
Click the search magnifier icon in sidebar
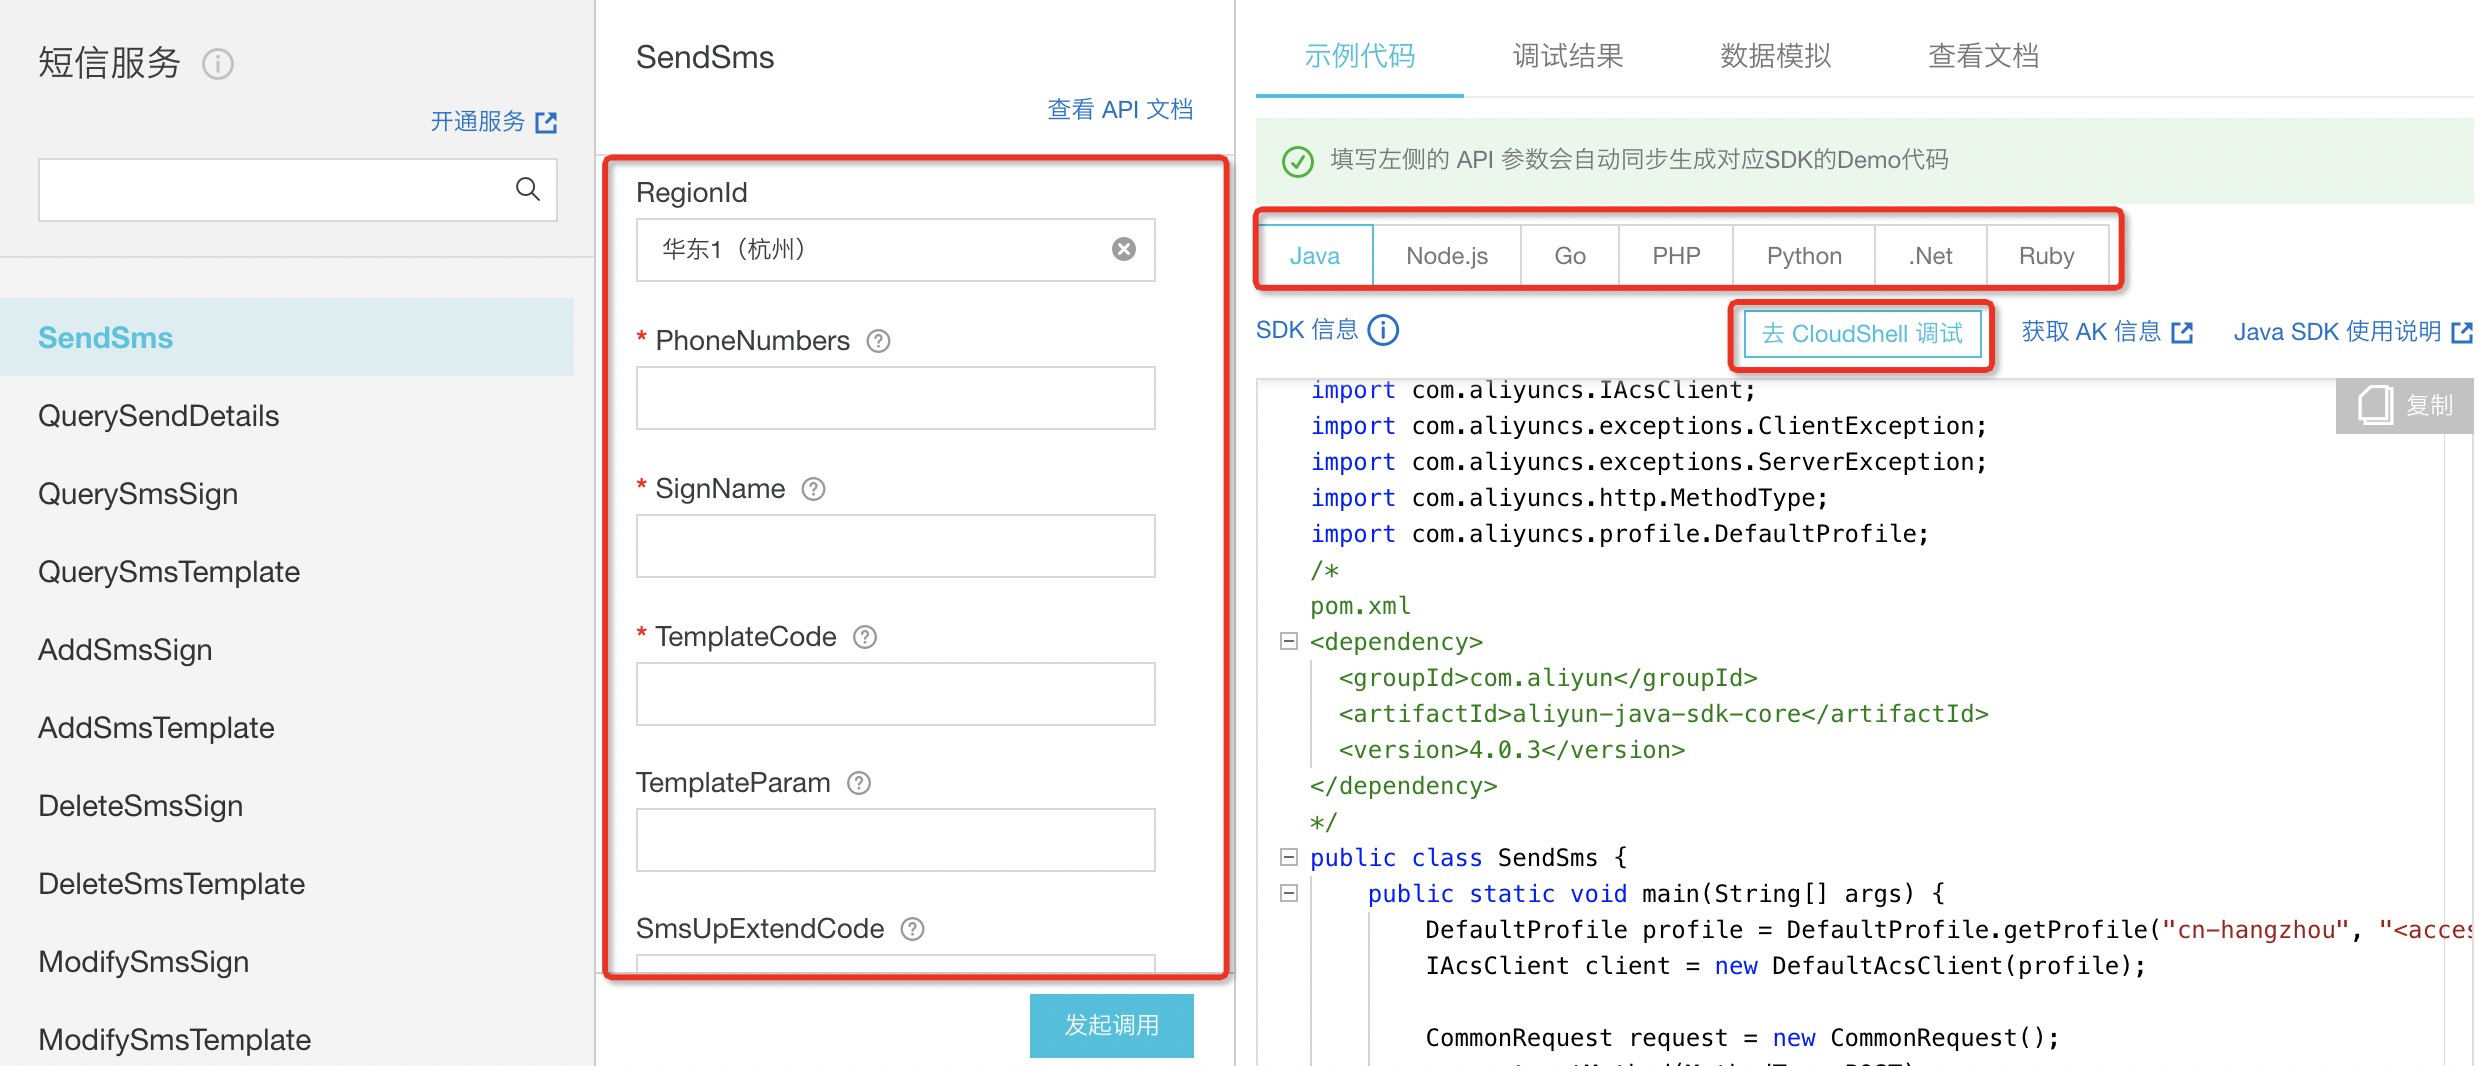click(527, 188)
